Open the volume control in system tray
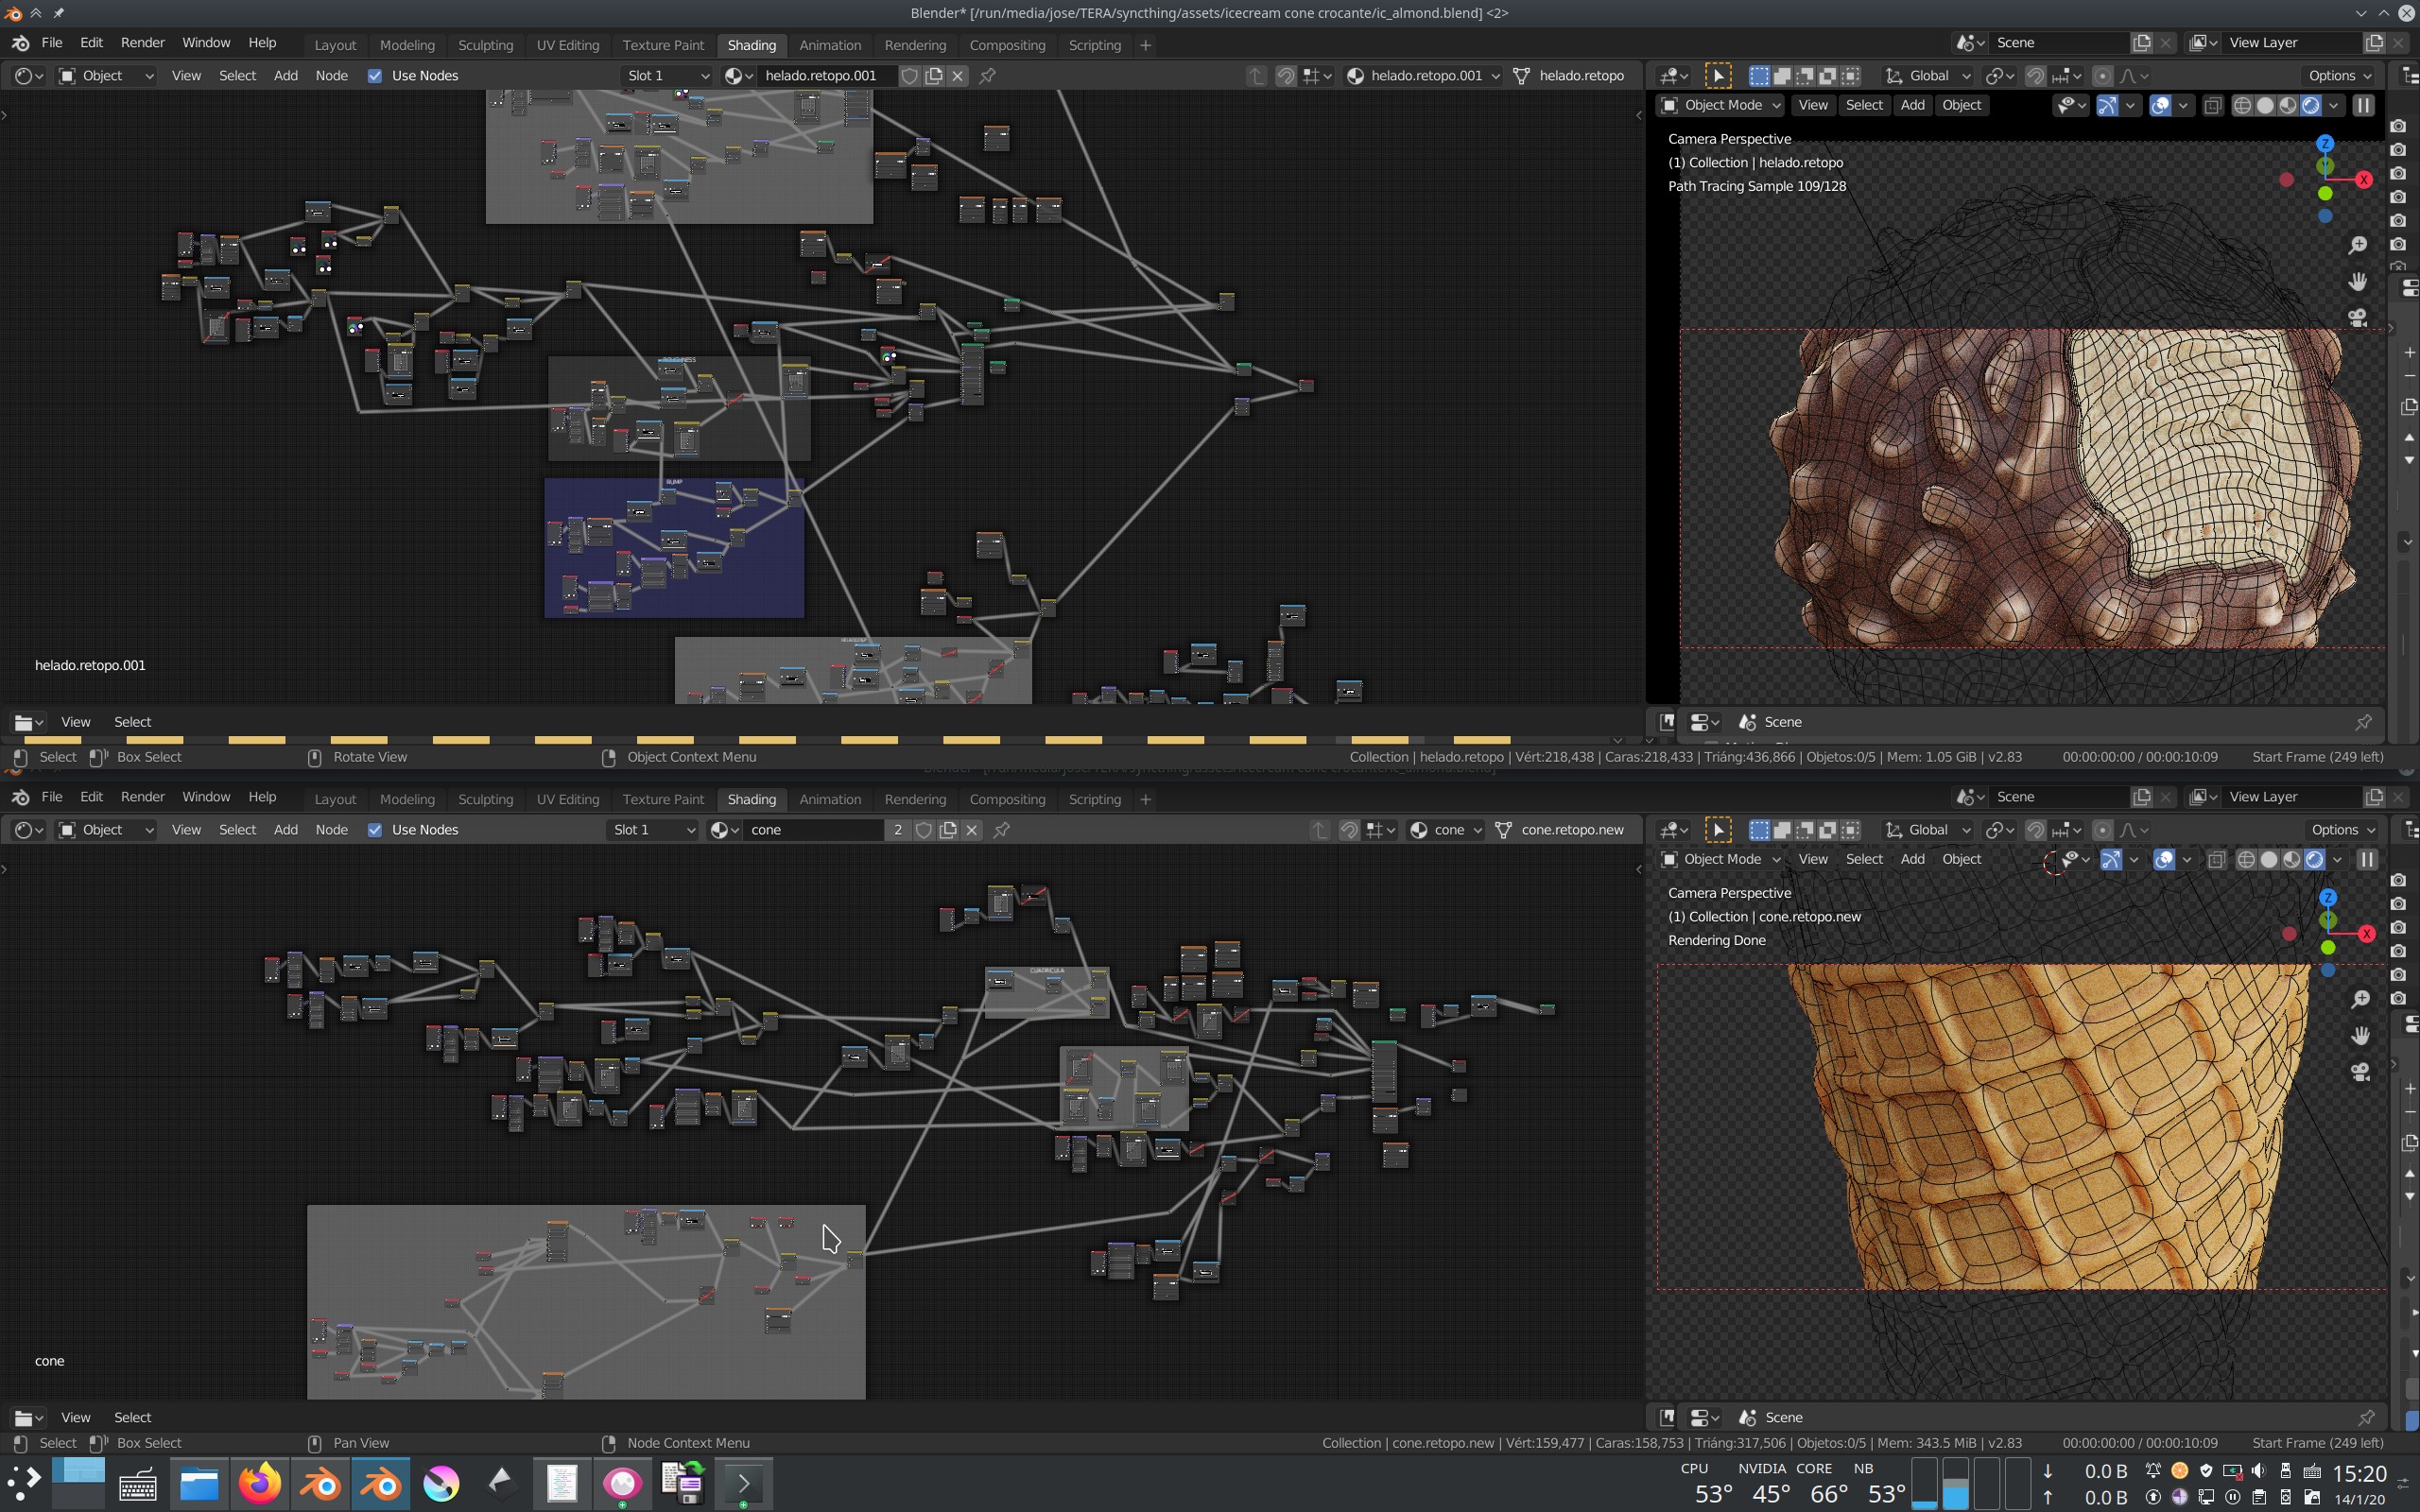This screenshot has width=2420, height=1512. [x=2258, y=1470]
